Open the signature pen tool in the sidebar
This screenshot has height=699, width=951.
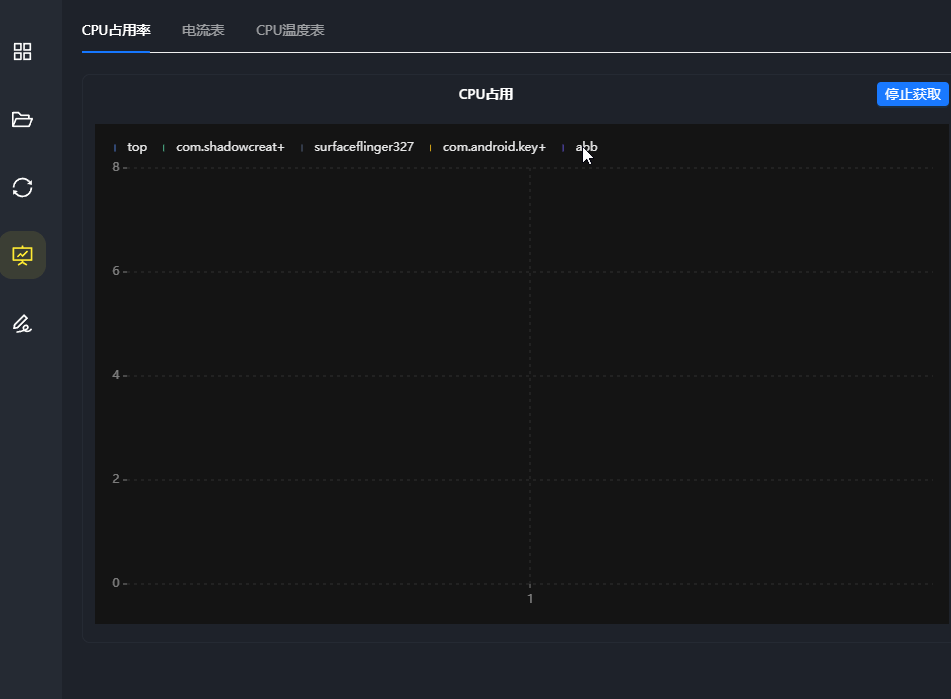[22, 323]
